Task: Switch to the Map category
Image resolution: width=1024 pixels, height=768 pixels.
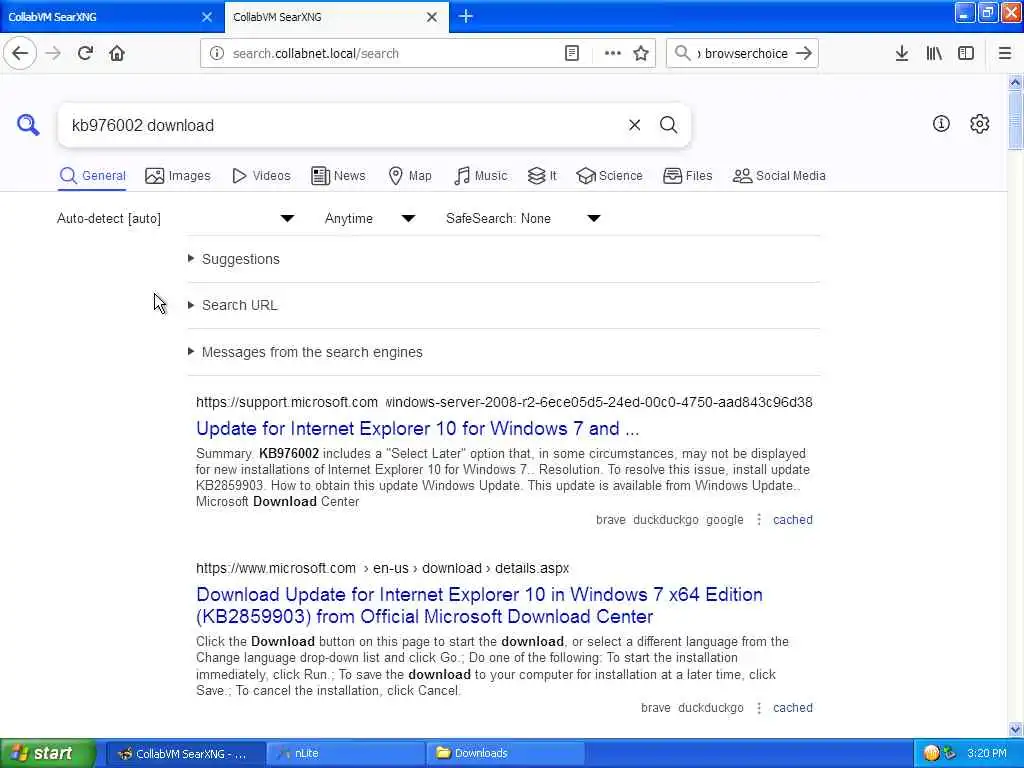Action: pos(410,176)
